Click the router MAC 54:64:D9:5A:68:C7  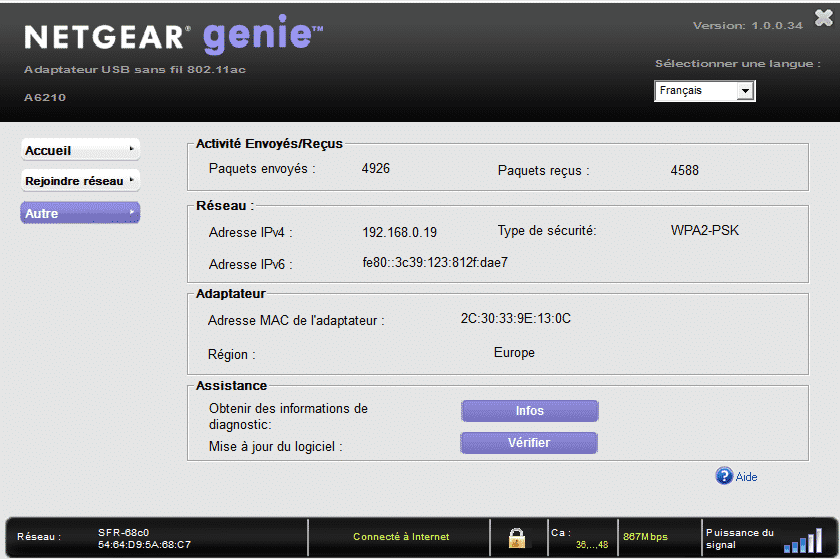[x=144, y=545]
